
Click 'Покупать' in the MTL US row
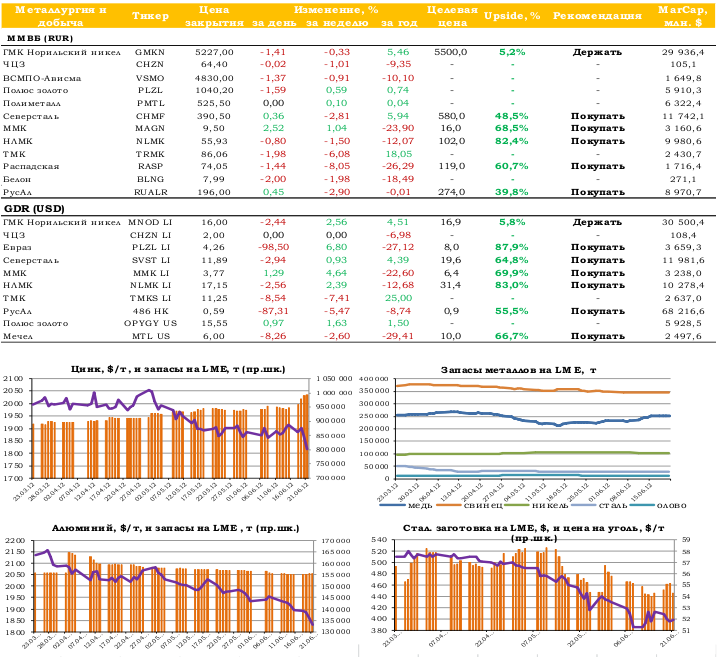point(598,336)
